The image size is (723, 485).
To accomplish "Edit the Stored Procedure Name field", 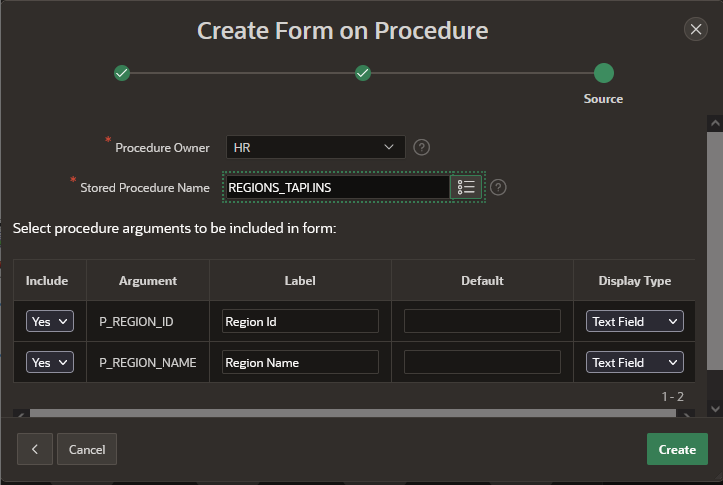I will click(338, 187).
